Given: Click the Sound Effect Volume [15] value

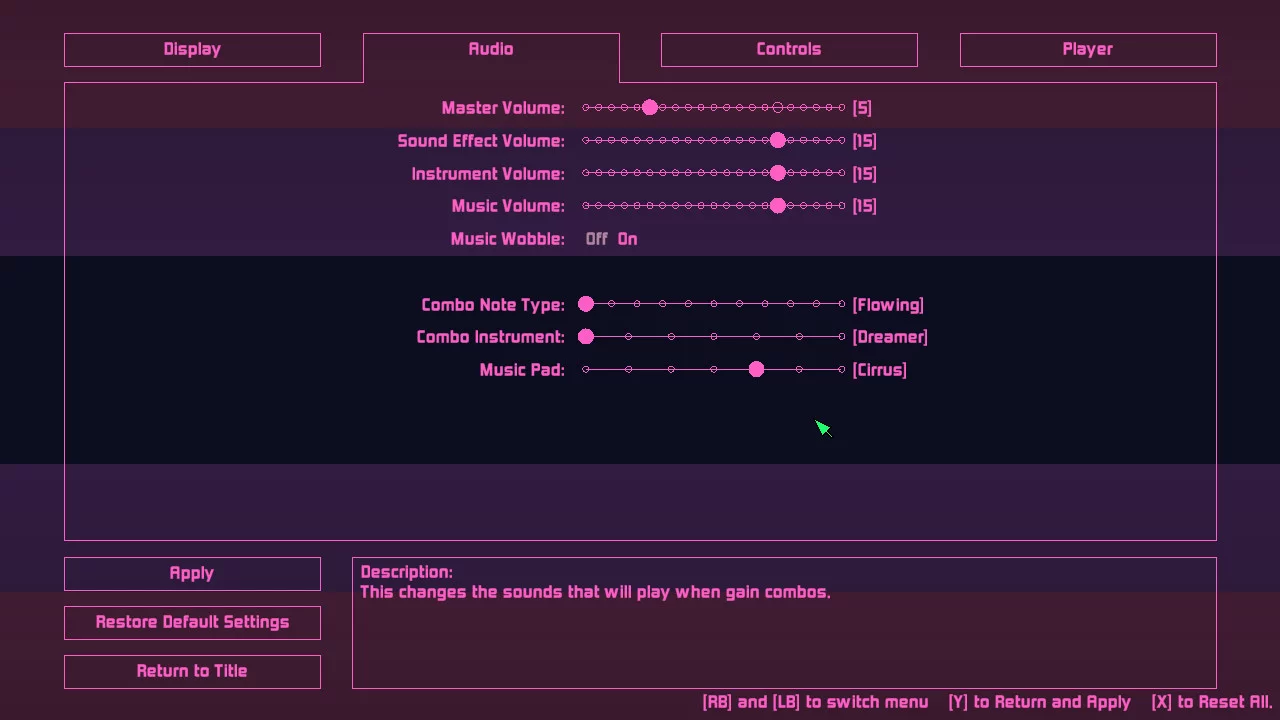Looking at the screenshot, I should 865,141.
